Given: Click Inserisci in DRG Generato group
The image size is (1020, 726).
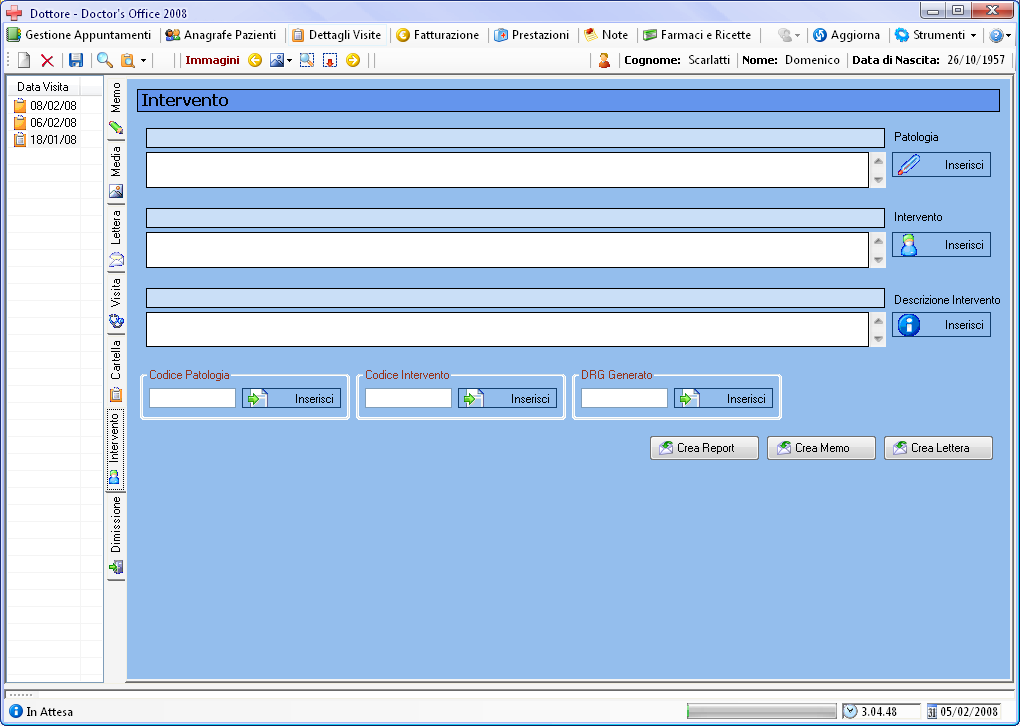Looking at the screenshot, I should point(723,399).
